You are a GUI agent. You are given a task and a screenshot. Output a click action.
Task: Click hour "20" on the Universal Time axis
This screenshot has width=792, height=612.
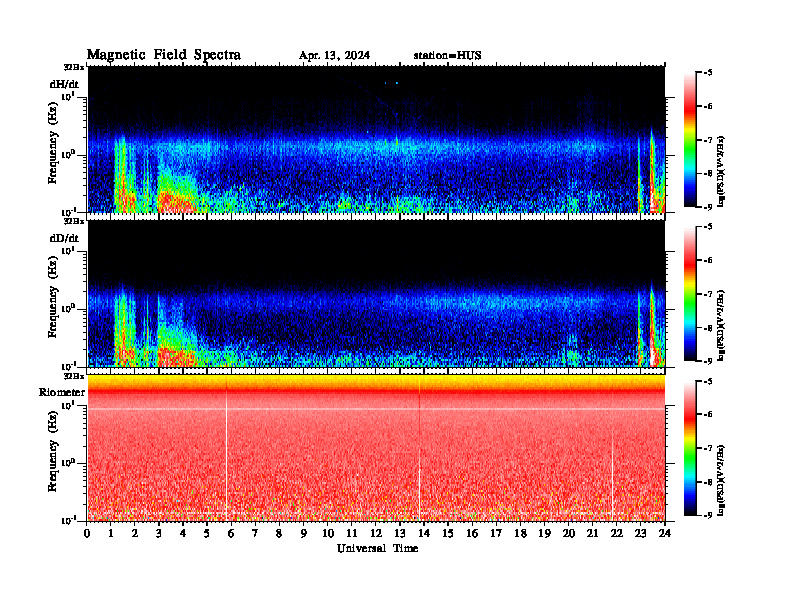(x=568, y=533)
